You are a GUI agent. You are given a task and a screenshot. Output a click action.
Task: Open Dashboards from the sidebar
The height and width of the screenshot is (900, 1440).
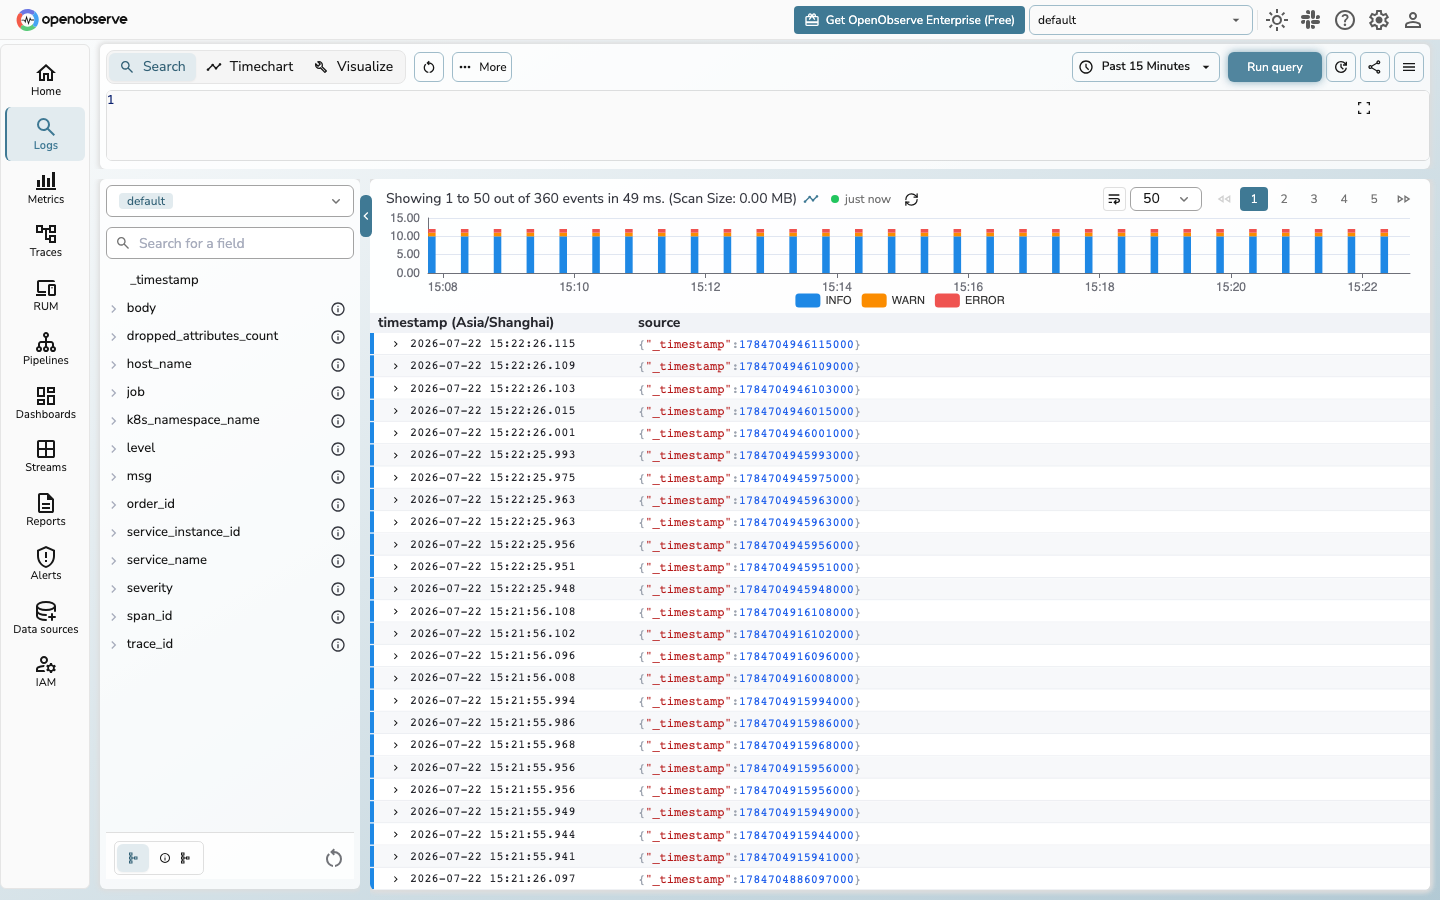[x=46, y=403]
